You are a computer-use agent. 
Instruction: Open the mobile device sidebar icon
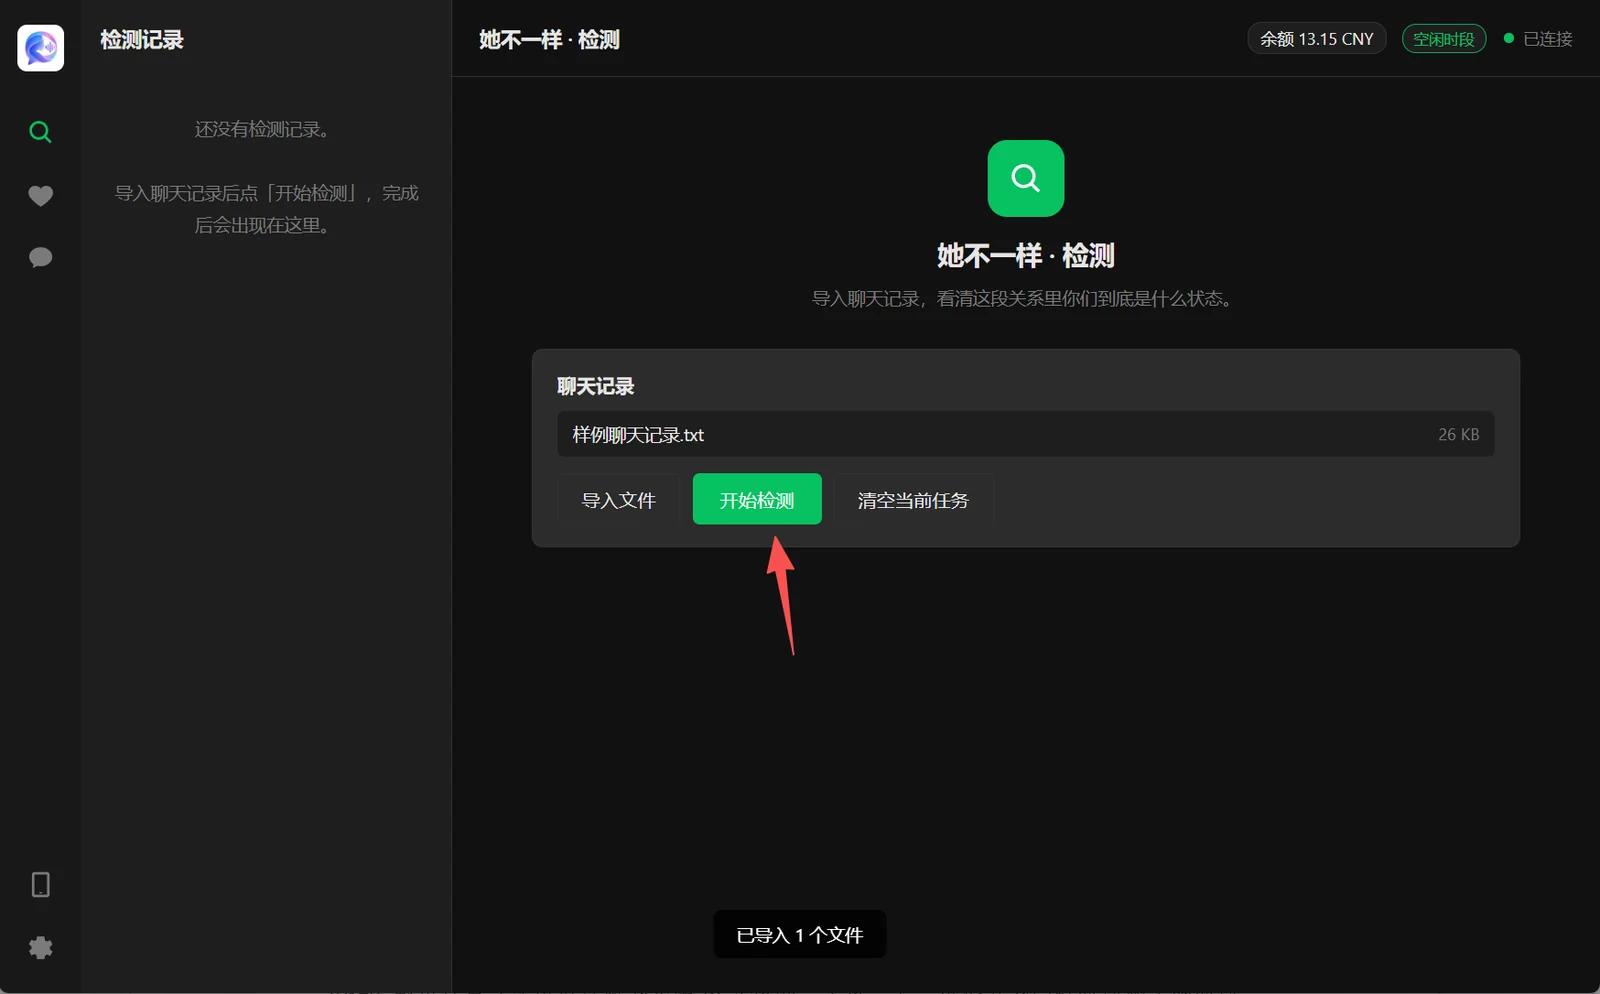pos(41,885)
